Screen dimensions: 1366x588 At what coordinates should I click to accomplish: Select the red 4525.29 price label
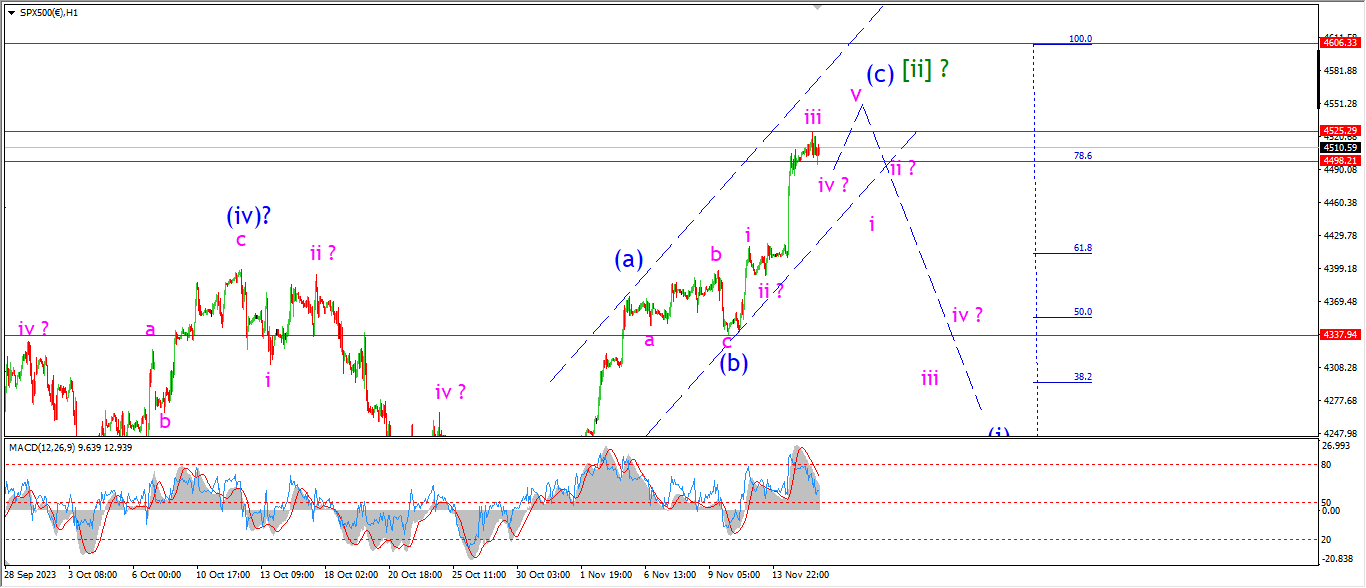(x=1339, y=131)
